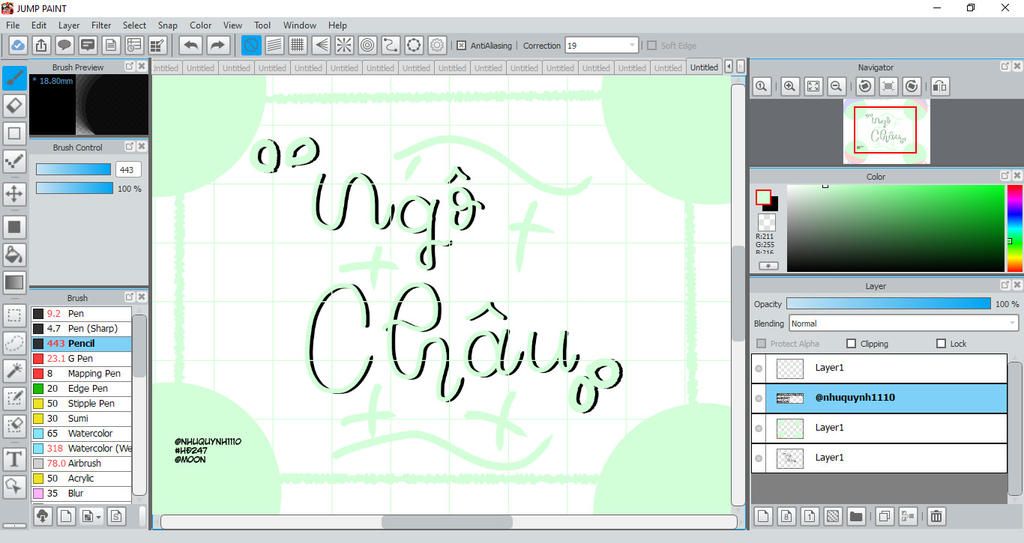Screen dimensions: 1024x543
Task: Choose the Airbrush brush
Action: tap(81, 463)
